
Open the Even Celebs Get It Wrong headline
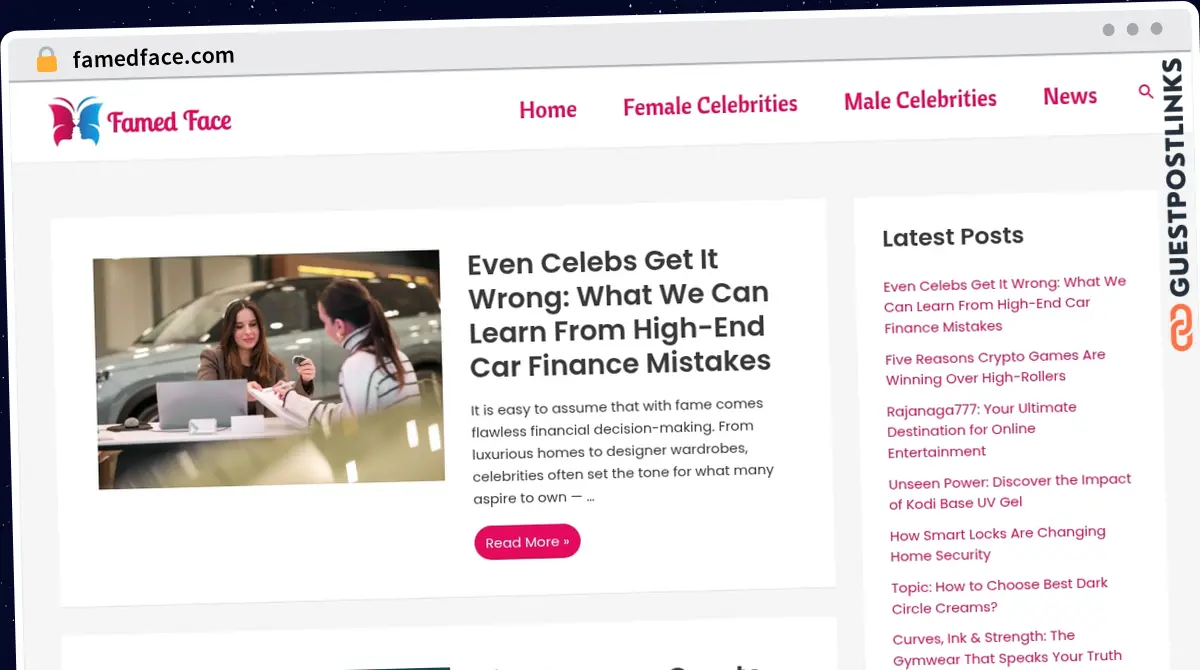[x=619, y=312]
